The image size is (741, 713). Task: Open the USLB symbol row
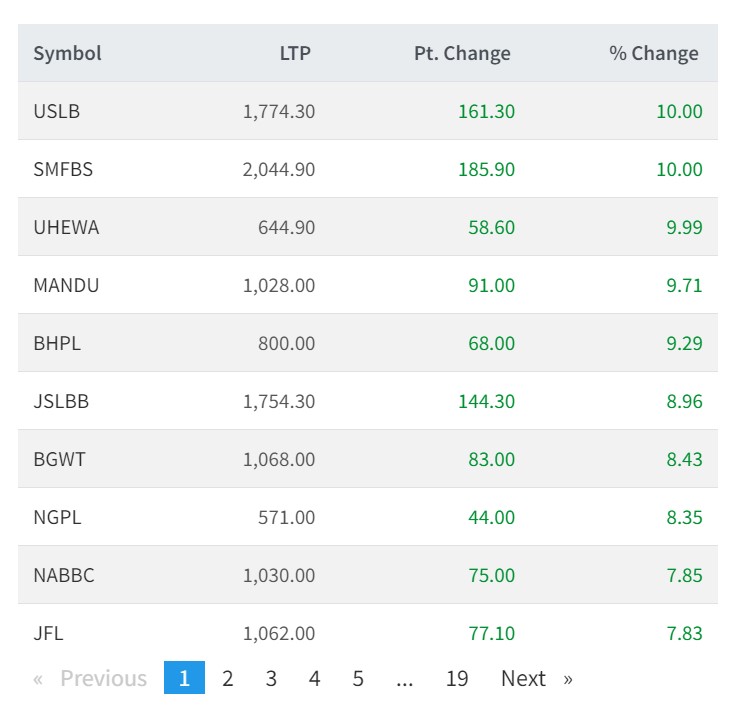[x=56, y=112]
